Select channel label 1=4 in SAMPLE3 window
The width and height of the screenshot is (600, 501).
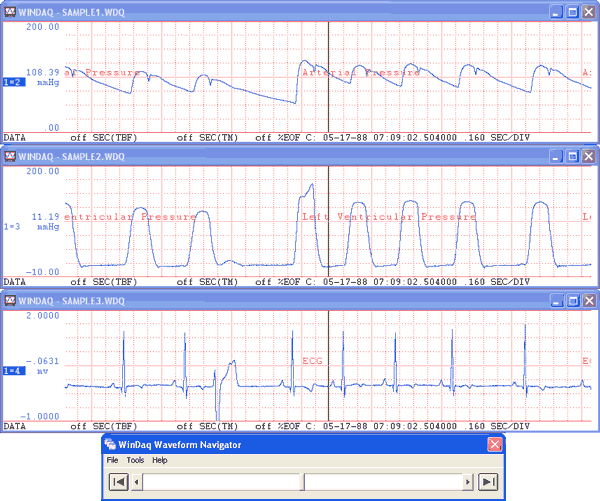coord(14,370)
